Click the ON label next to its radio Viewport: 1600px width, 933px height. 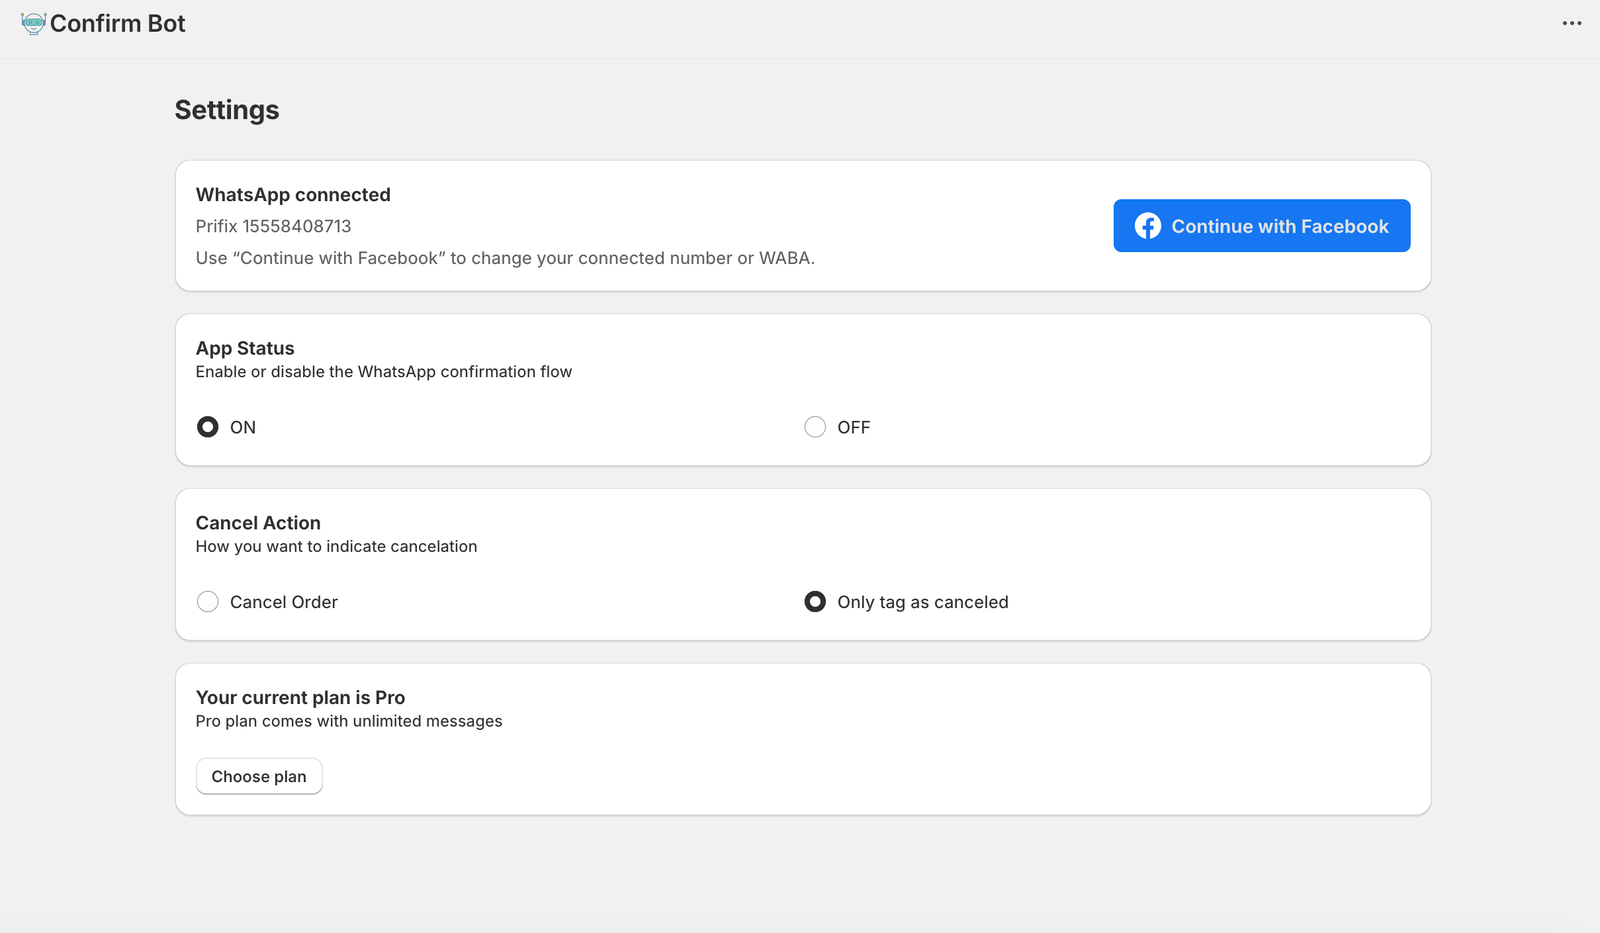point(242,427)
